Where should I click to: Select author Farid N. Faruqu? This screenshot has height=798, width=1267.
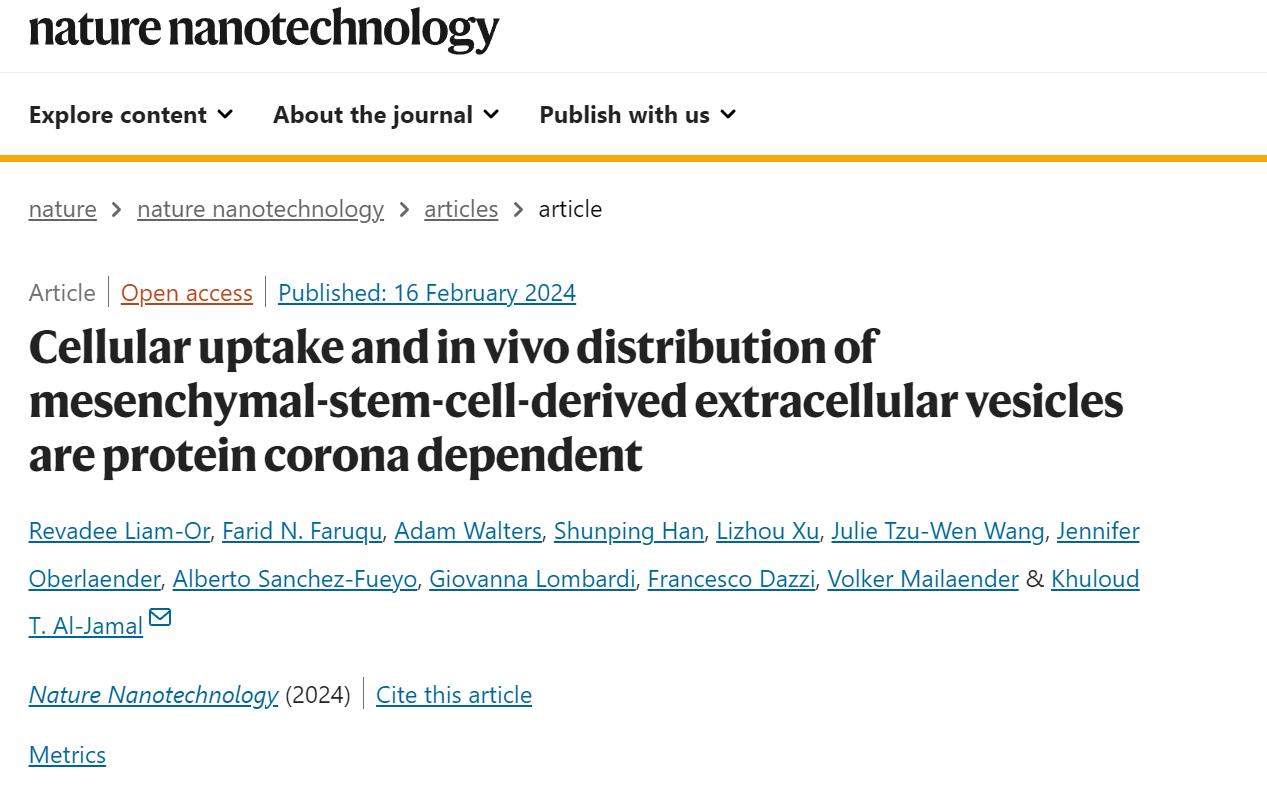click(x=302, y=531)
